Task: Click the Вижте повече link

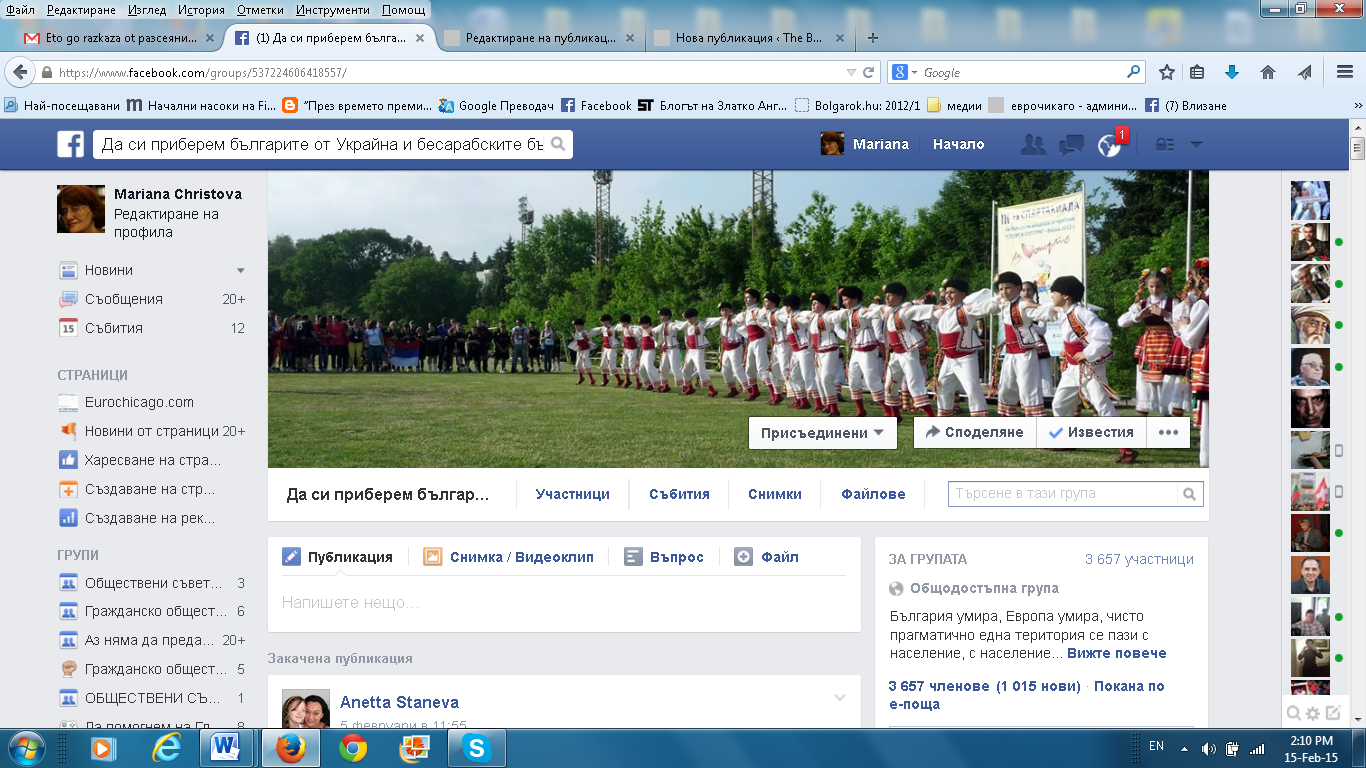Action: (x=1116, y=653)
